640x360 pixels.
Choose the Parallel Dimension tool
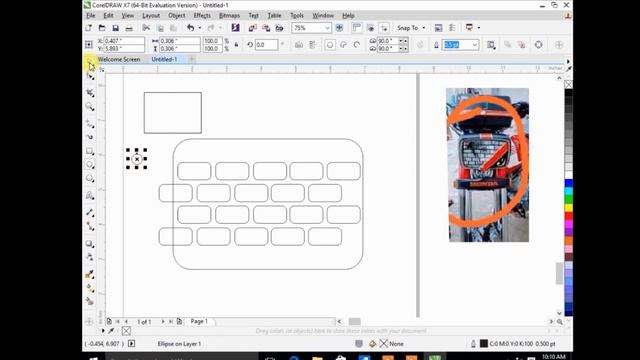[90, 212]
